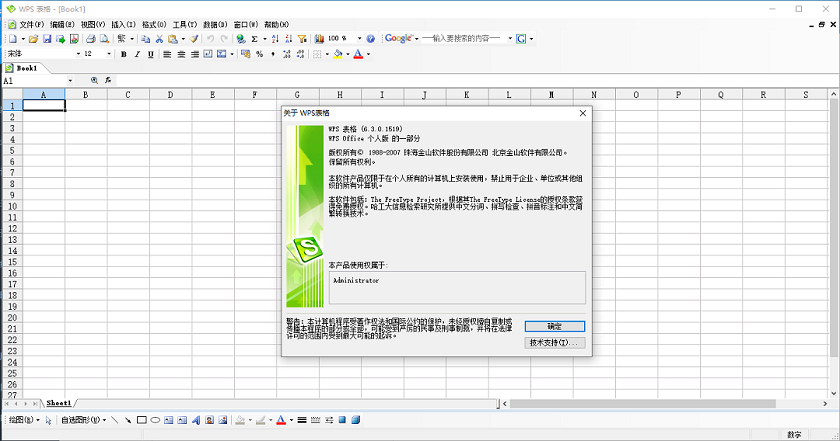Click the font color A on drawing toolbar
Screen dimensions: 840x441
coord(281,420)
